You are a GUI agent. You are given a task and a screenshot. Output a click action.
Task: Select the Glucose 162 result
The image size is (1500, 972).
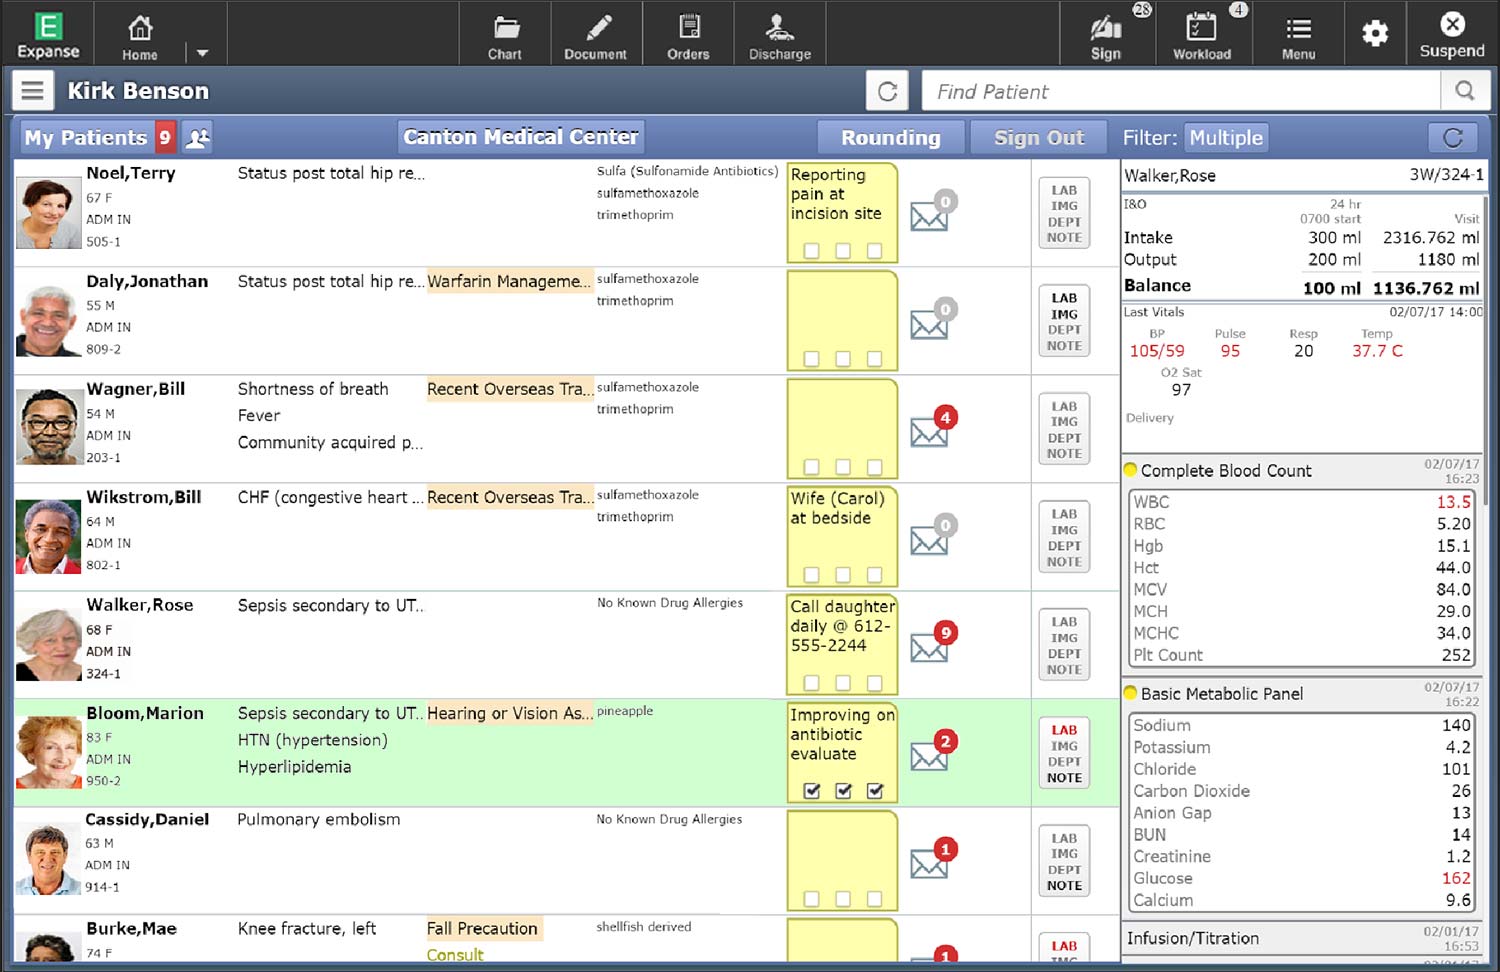pyautogui.click(x=1302, y=878)
